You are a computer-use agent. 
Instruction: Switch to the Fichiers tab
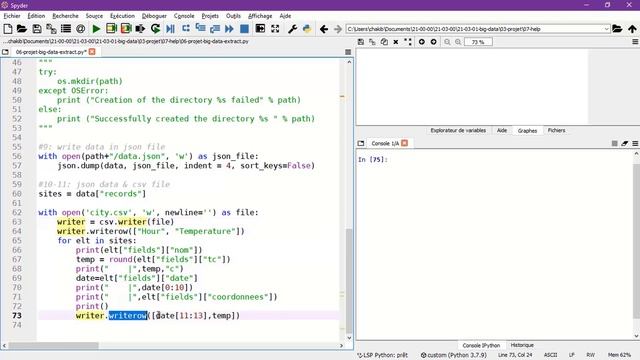point(556,131)
